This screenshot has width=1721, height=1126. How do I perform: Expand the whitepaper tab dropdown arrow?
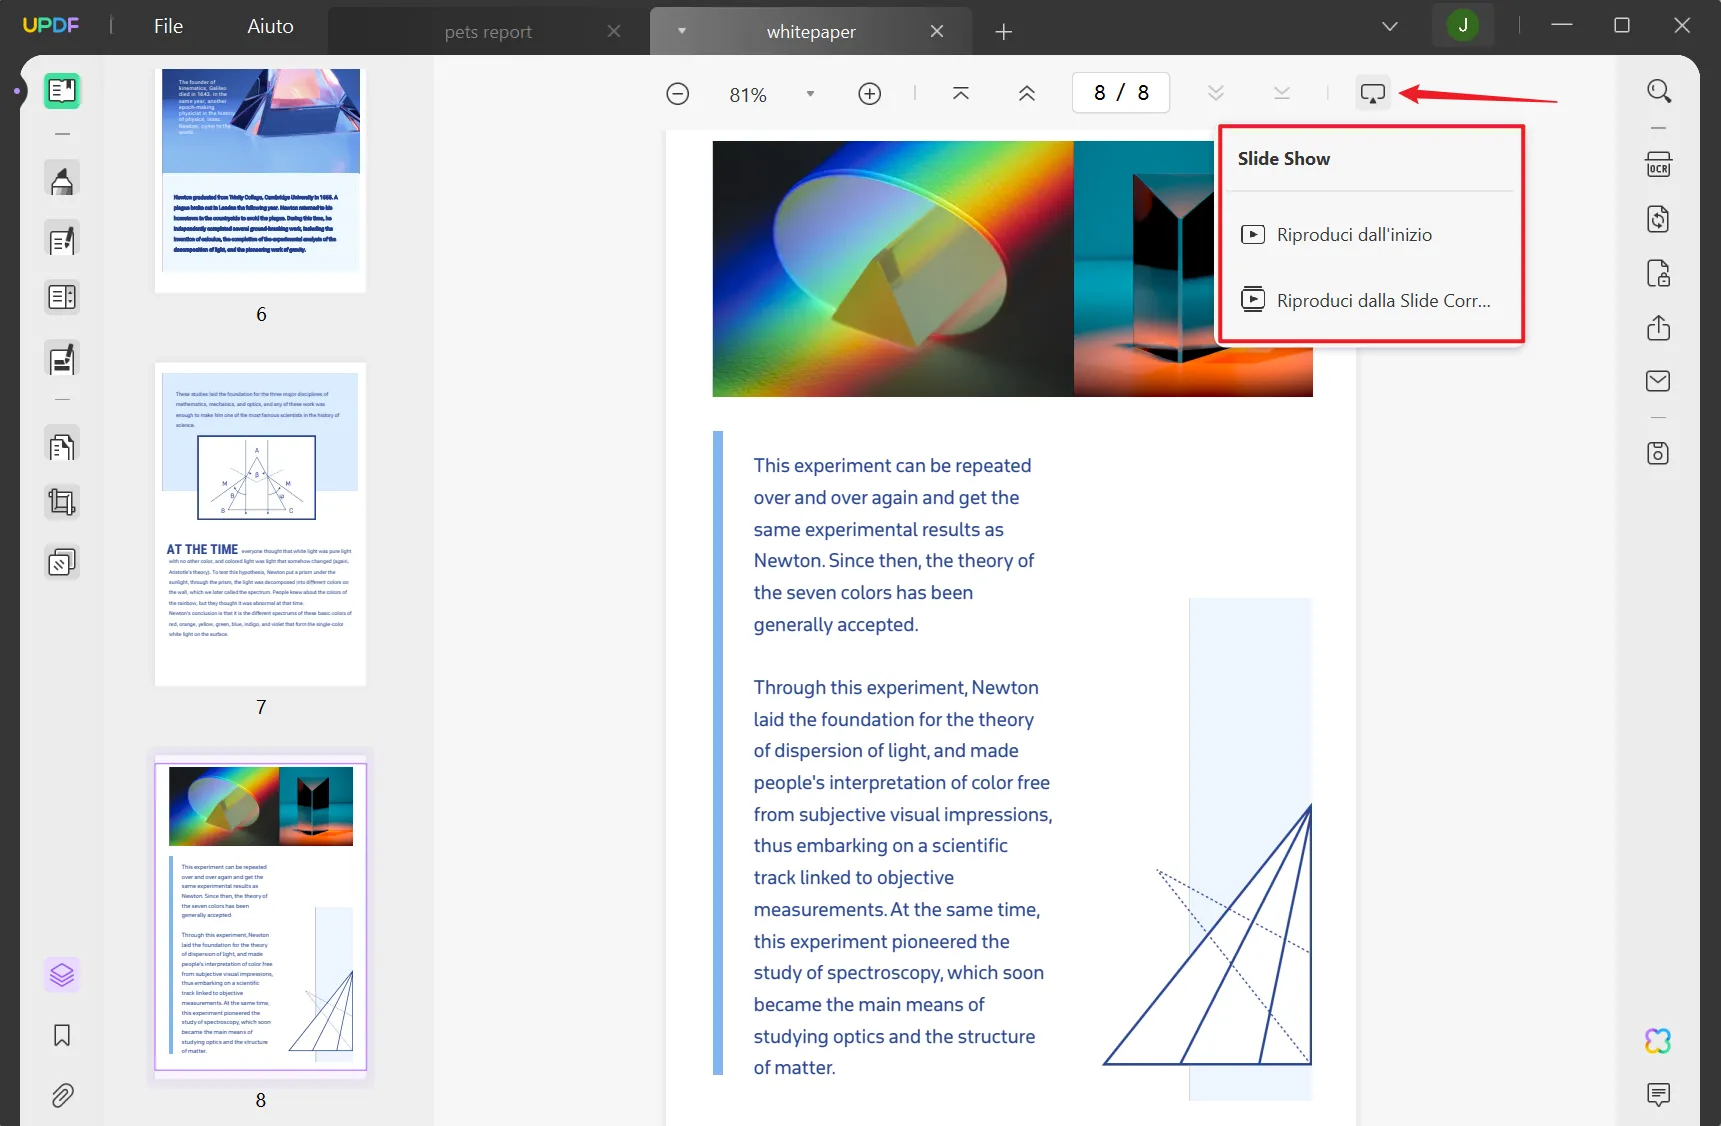coord(682,31)
